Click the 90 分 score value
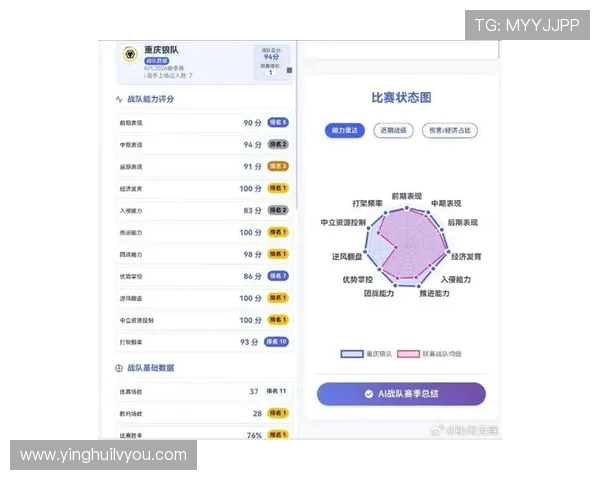This screenshot has width=600, height=480. [253, 123]
